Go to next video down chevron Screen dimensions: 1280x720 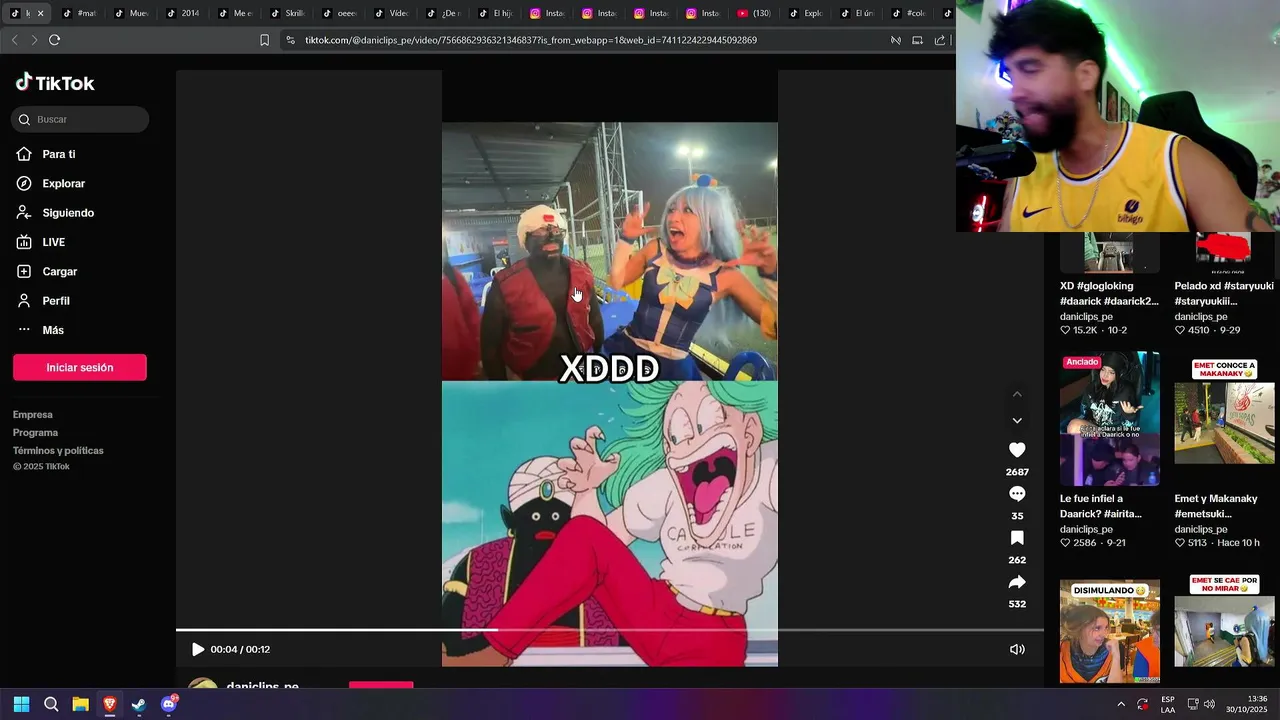pos(1017,421)
